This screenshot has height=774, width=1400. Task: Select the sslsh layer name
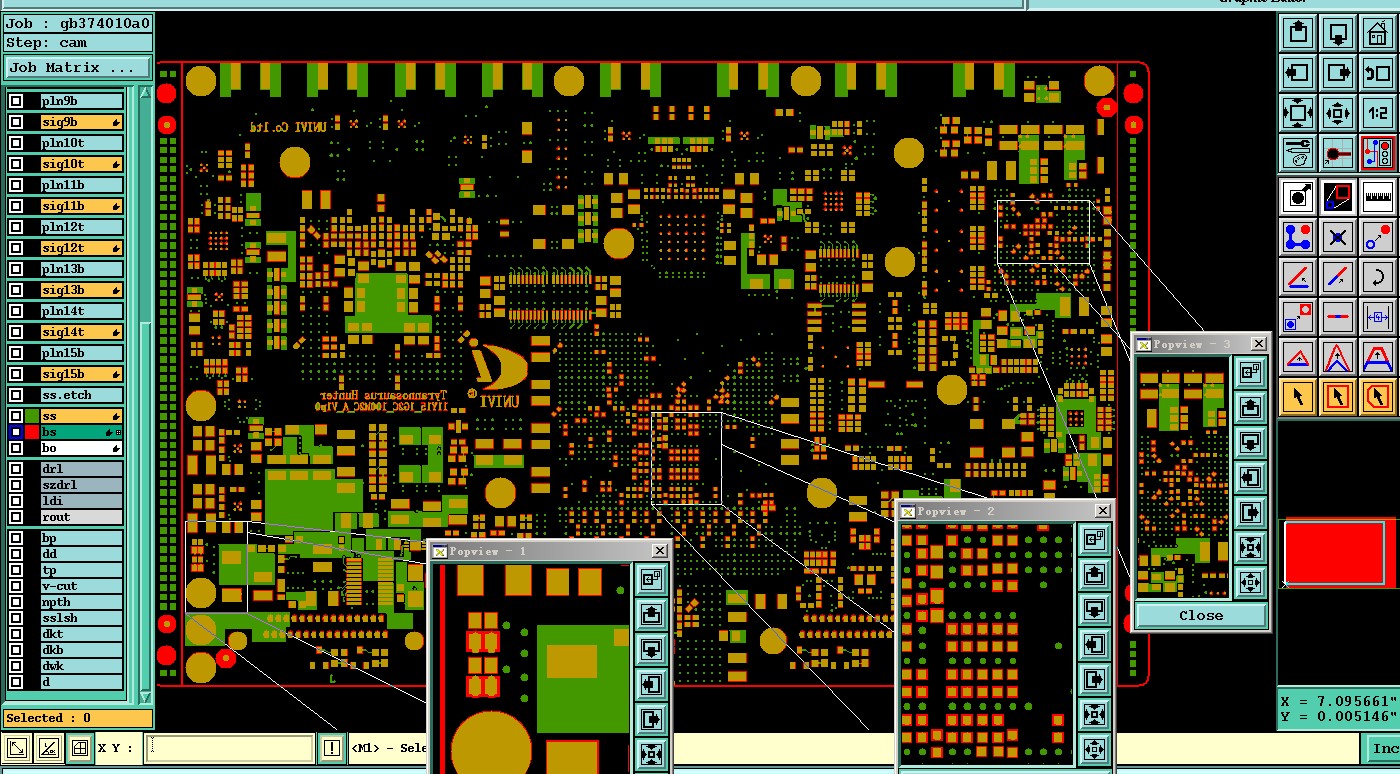[x=82, y=618]
